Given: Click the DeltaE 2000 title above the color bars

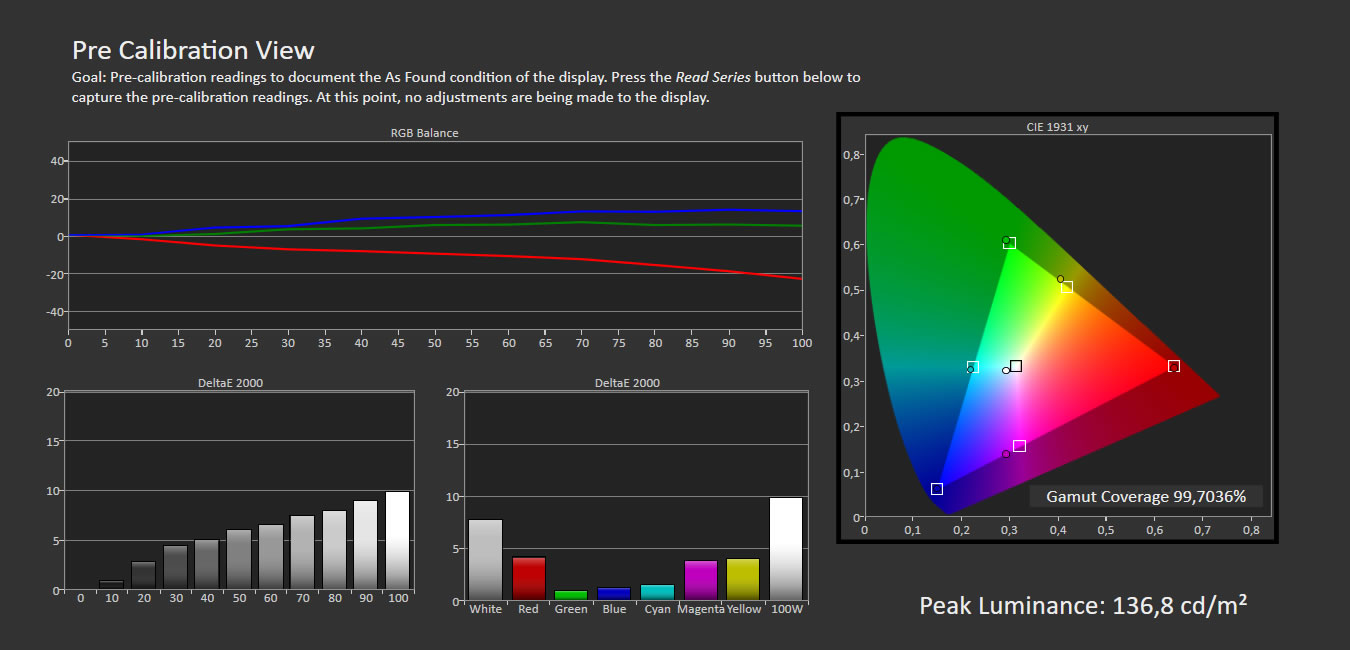Looking at the screenshot, I should click(x=627, y=383).
